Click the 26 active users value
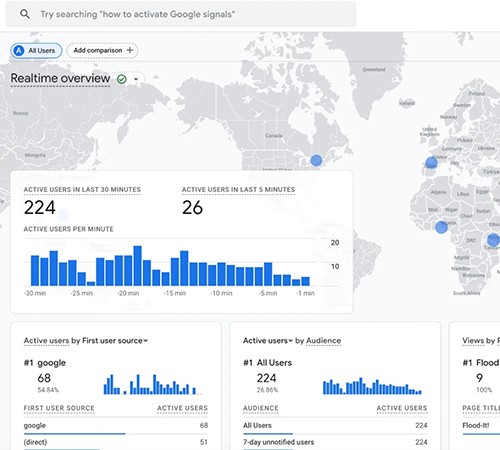Viewport: 500px width, 450px height. coord(192,208)
